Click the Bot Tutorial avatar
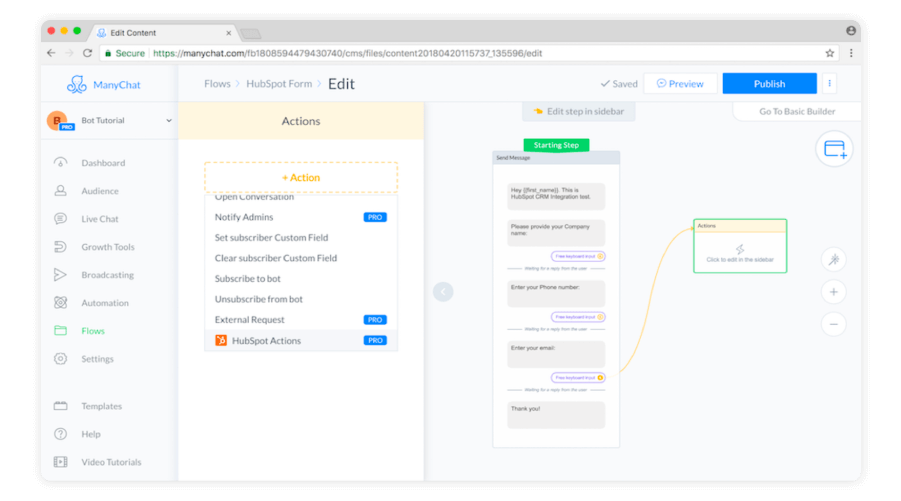Image resolution: width=901 pixels, height=501 pixels. pyautogui.click(x=59, y=121)
